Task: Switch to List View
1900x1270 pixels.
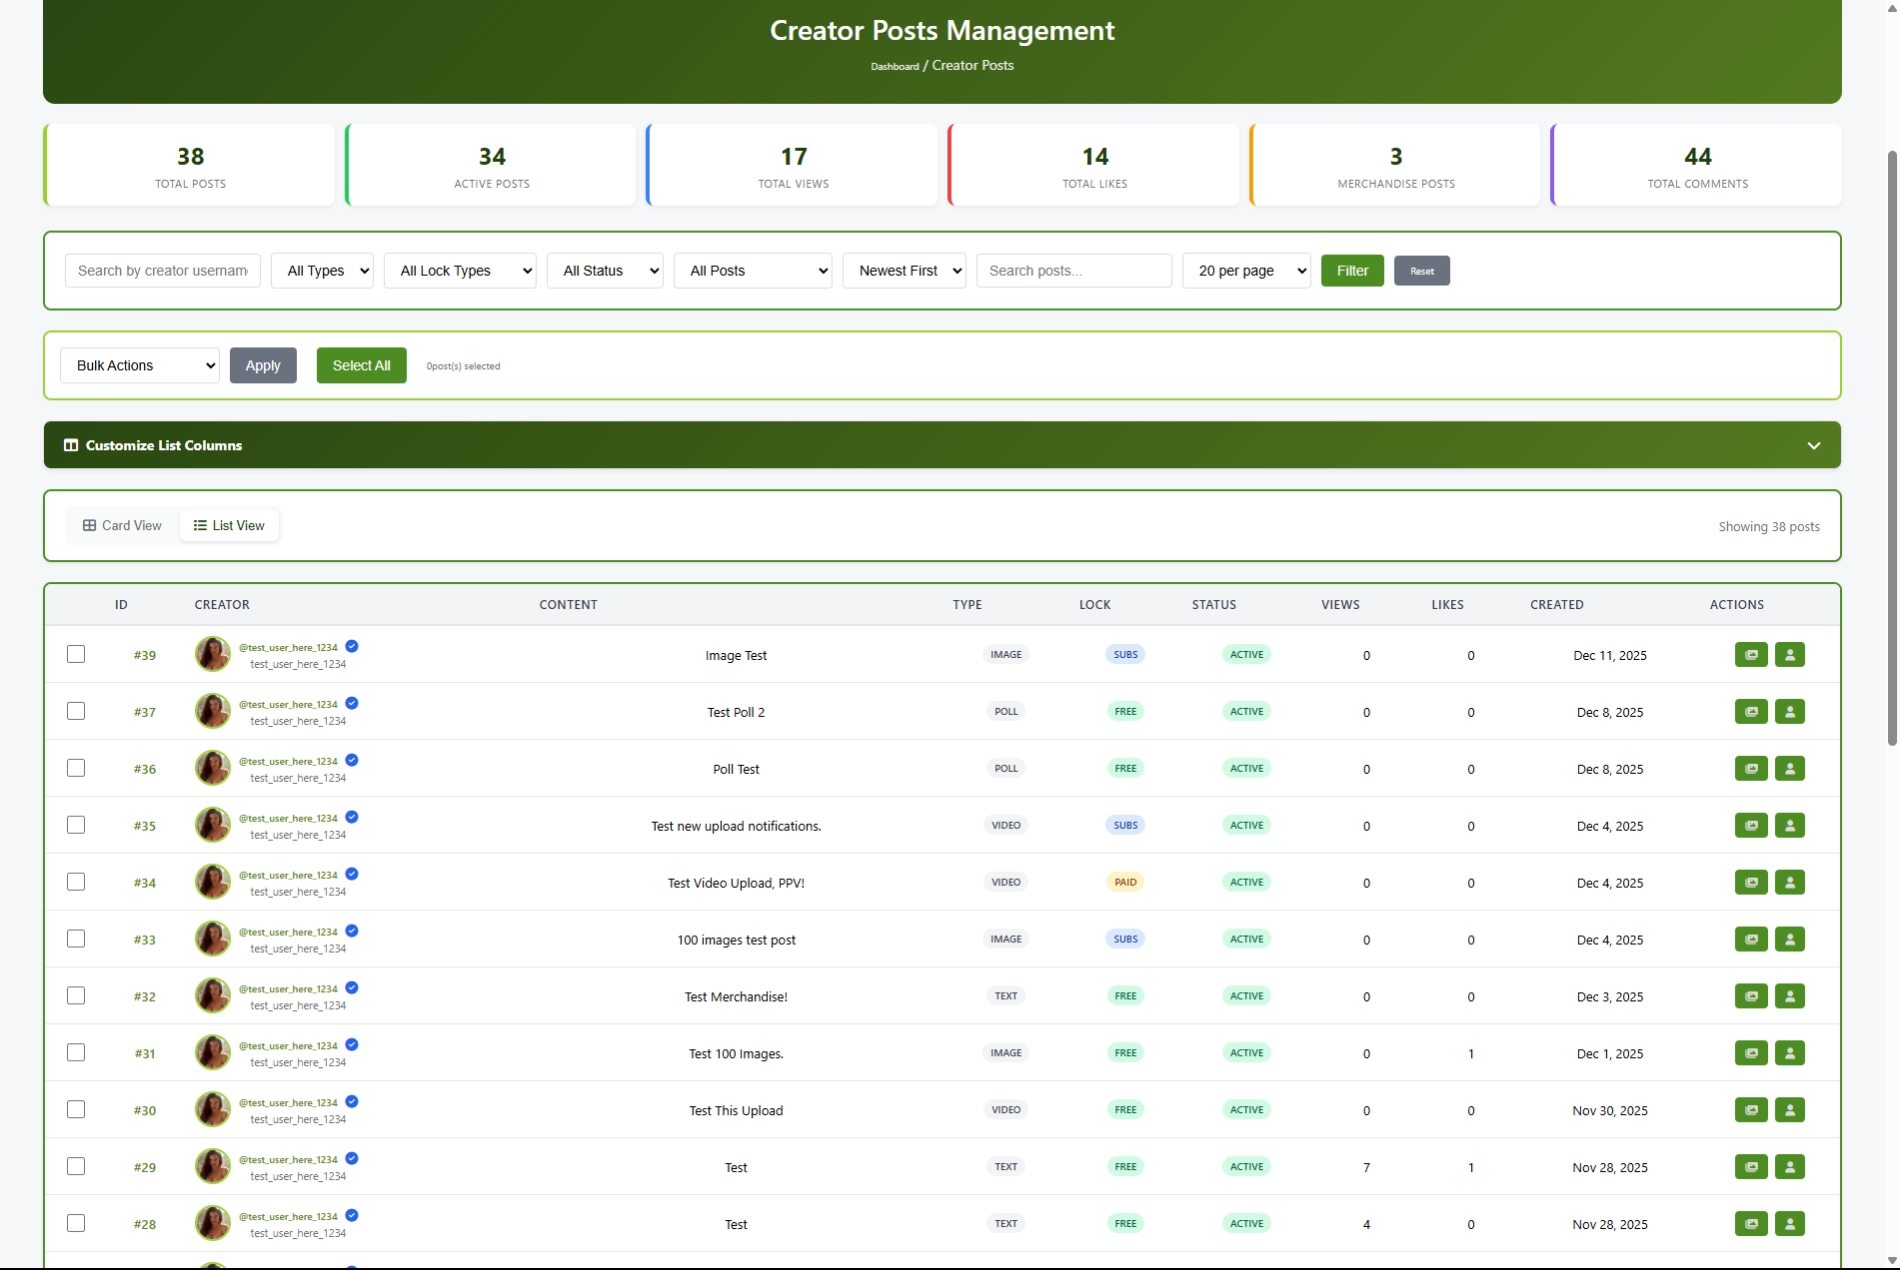Action: 229,526
